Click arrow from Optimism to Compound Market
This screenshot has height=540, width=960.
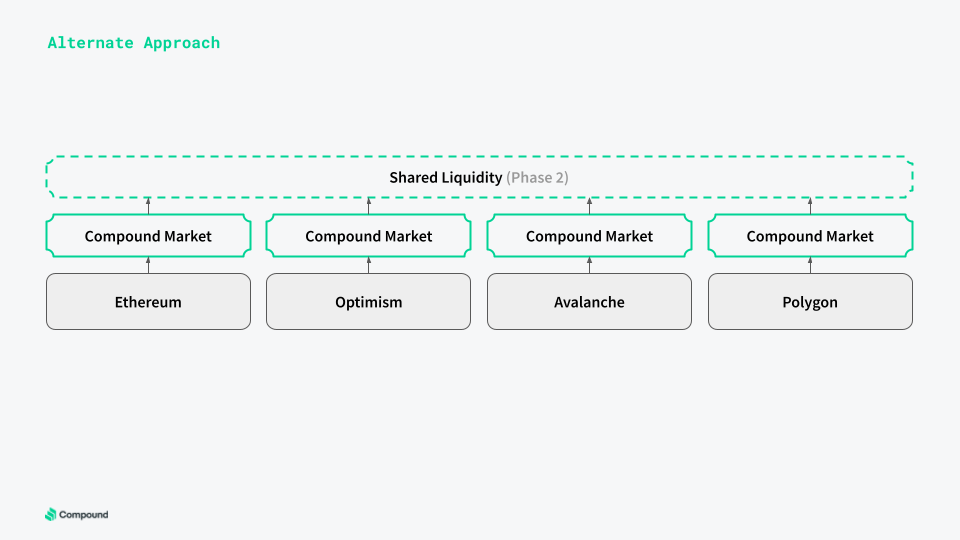(369, 265)
